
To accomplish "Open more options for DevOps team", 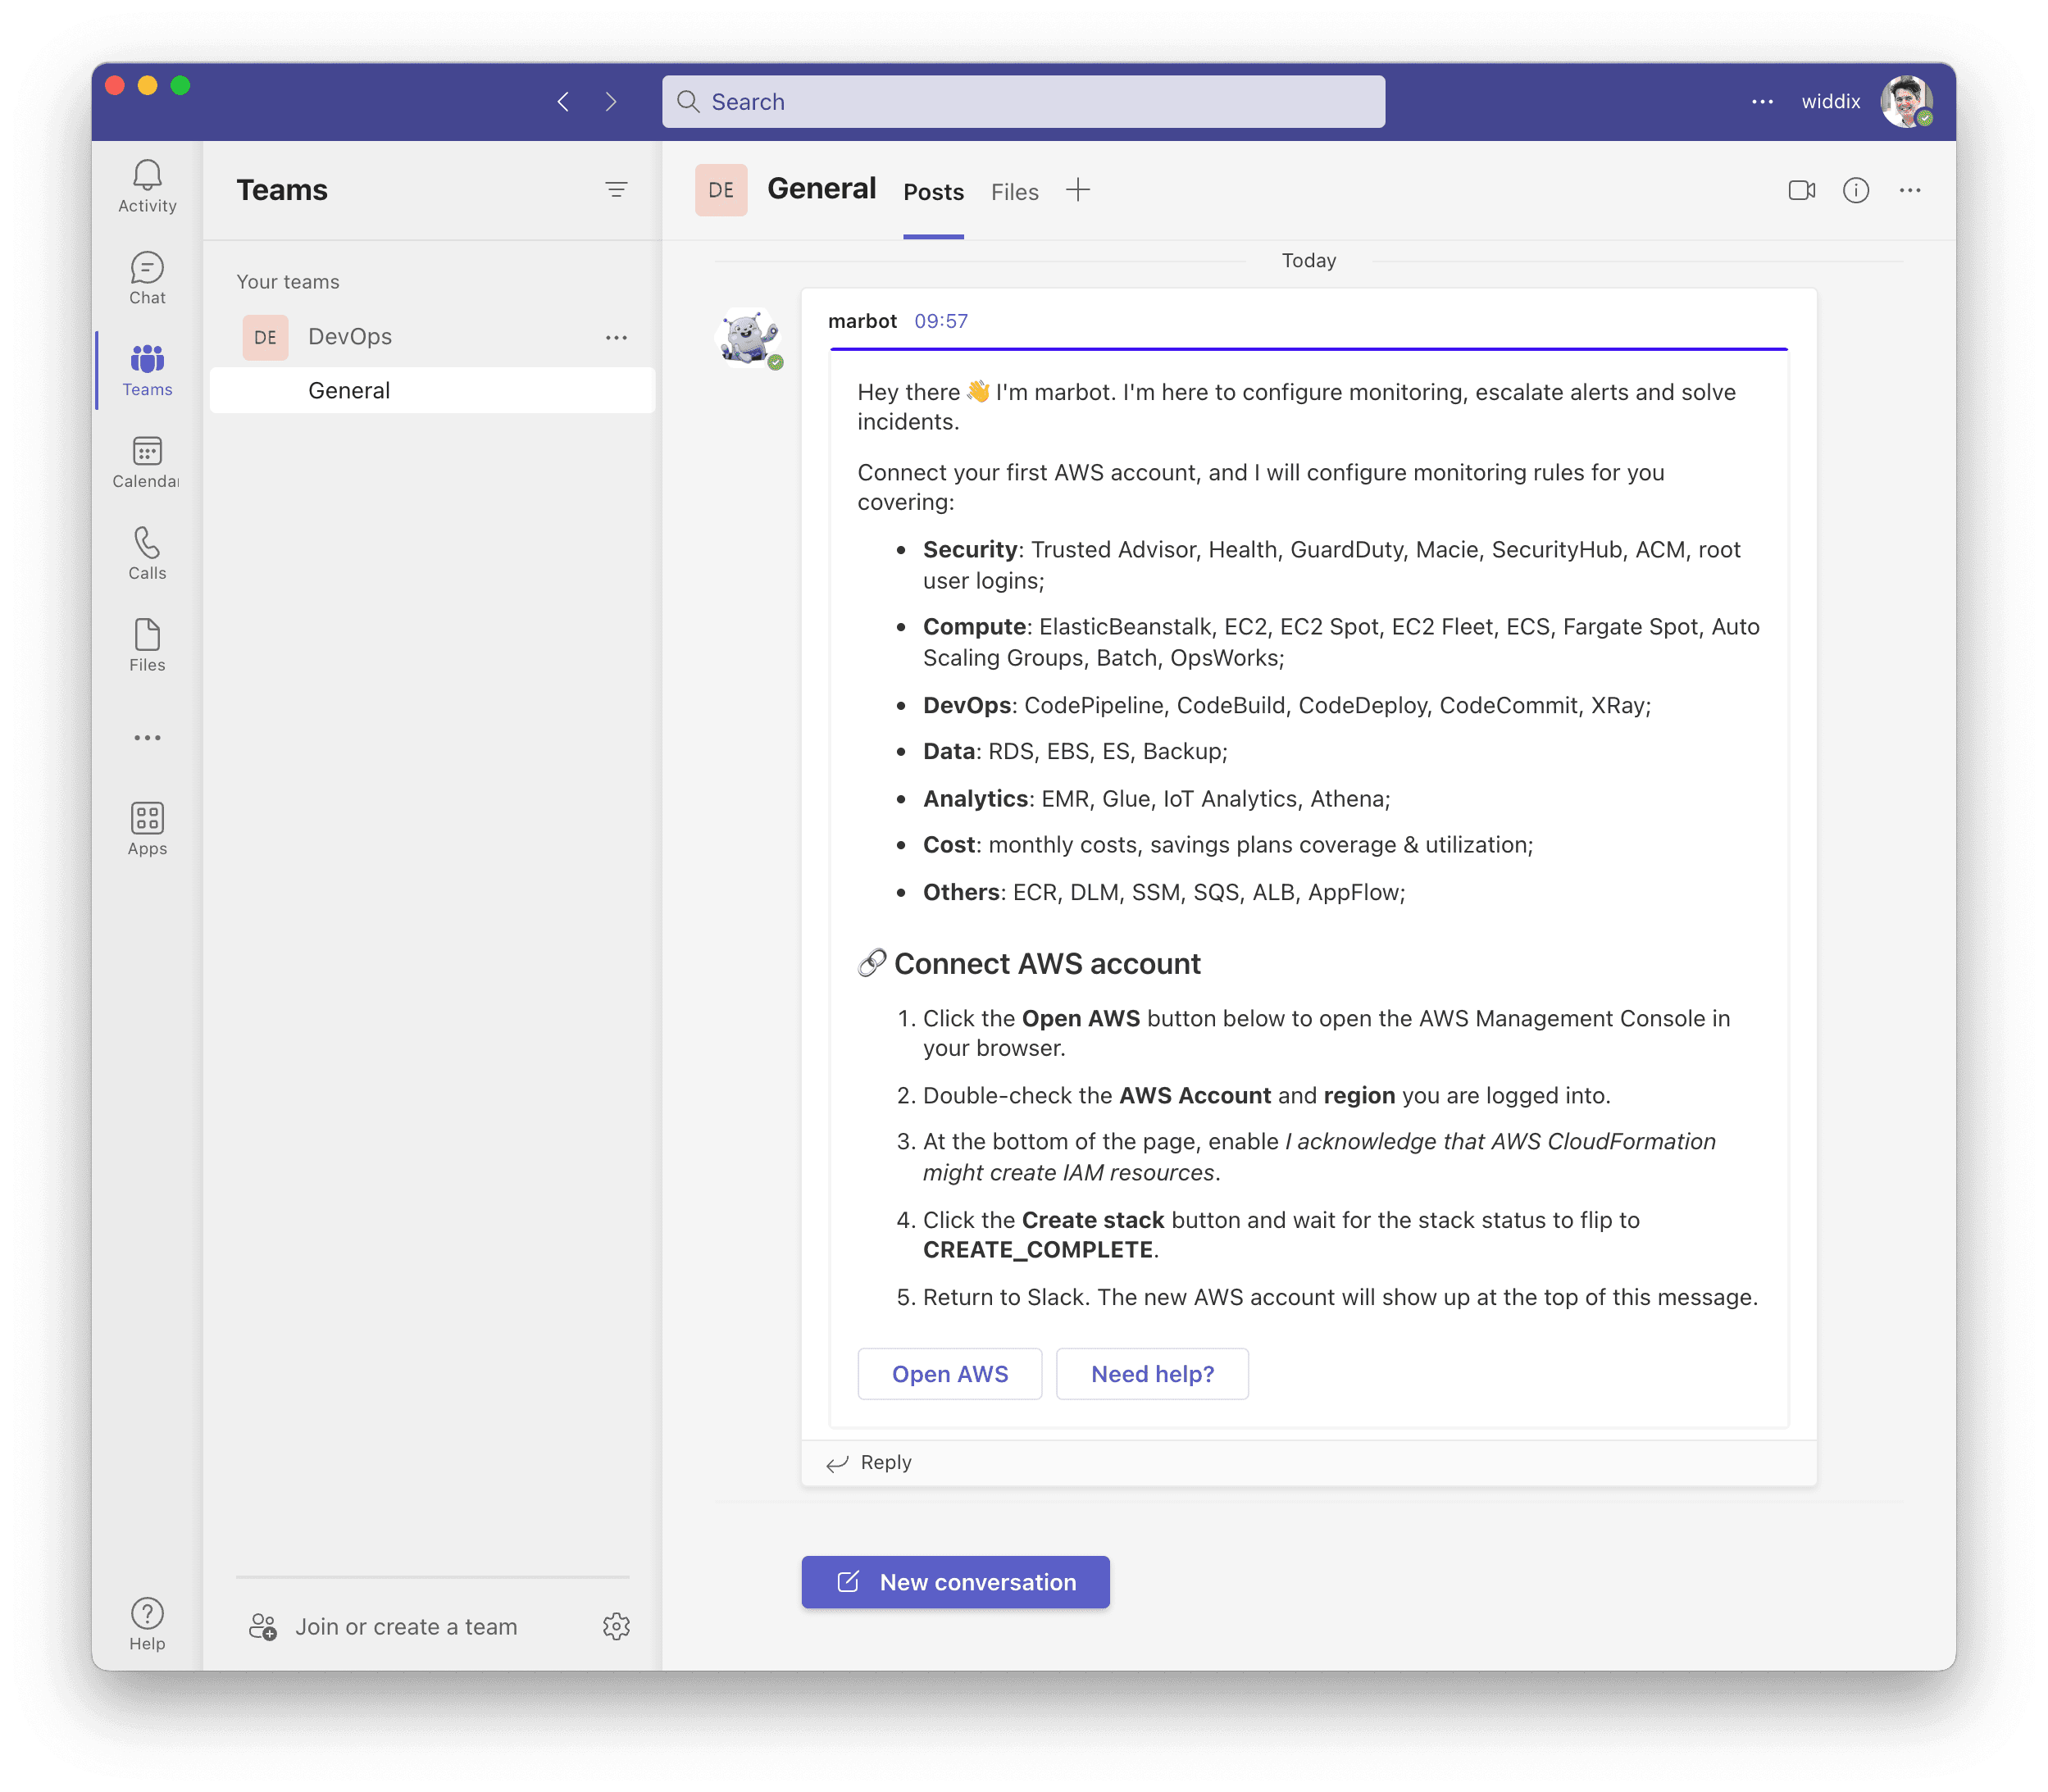I will [616, 338].
